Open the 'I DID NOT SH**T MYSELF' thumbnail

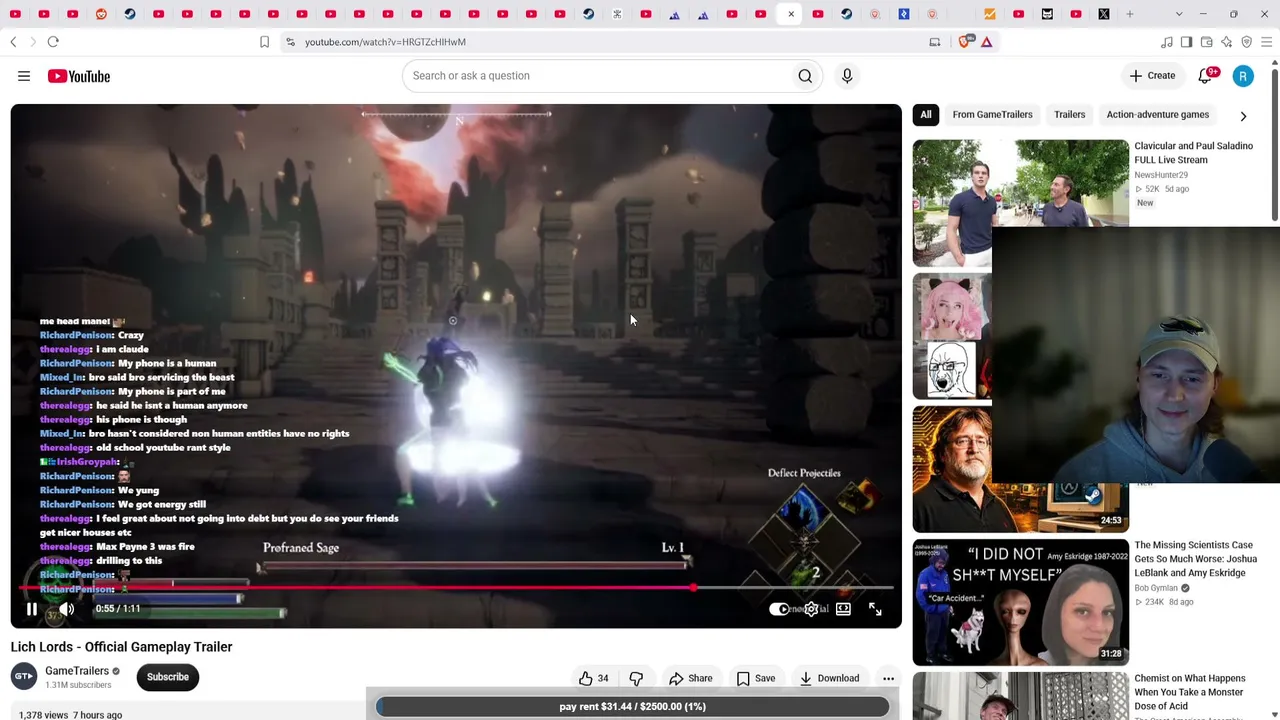[1020, 603]
